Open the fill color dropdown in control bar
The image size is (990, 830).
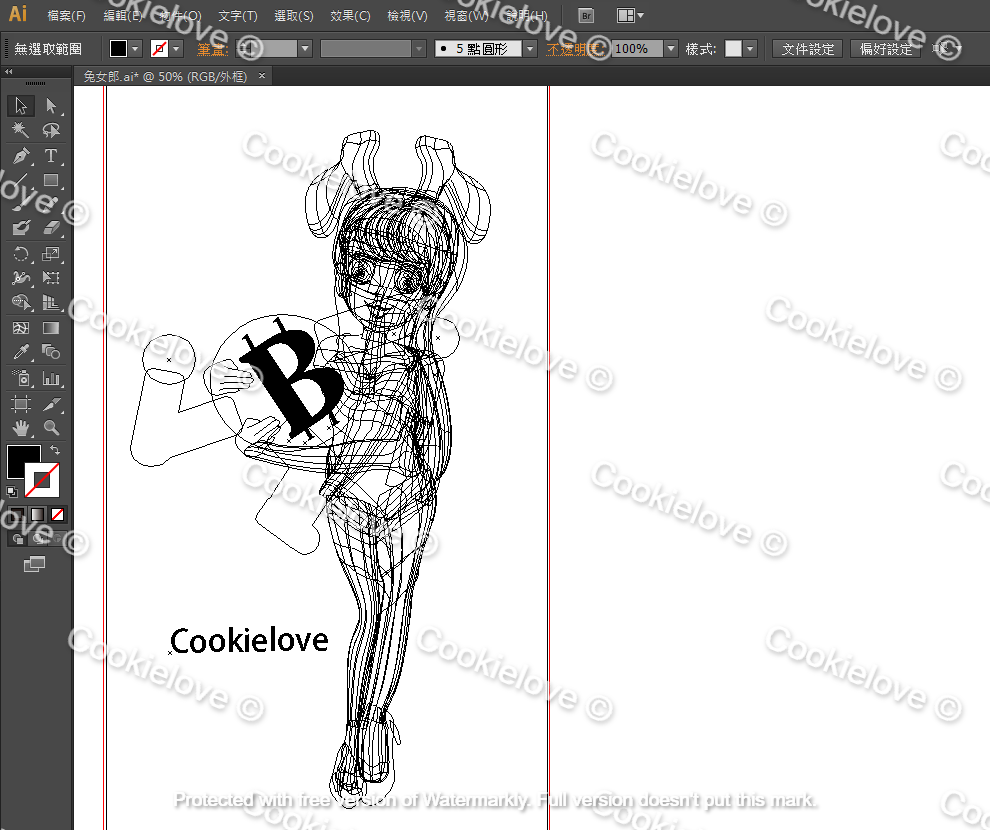coord(135,49)
